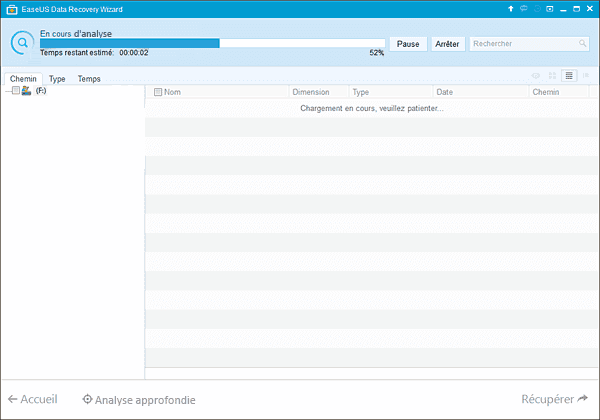This screenshot has width=600, height=420.
Task: Open the Chemin tab
Action: (x=23, y=79)
